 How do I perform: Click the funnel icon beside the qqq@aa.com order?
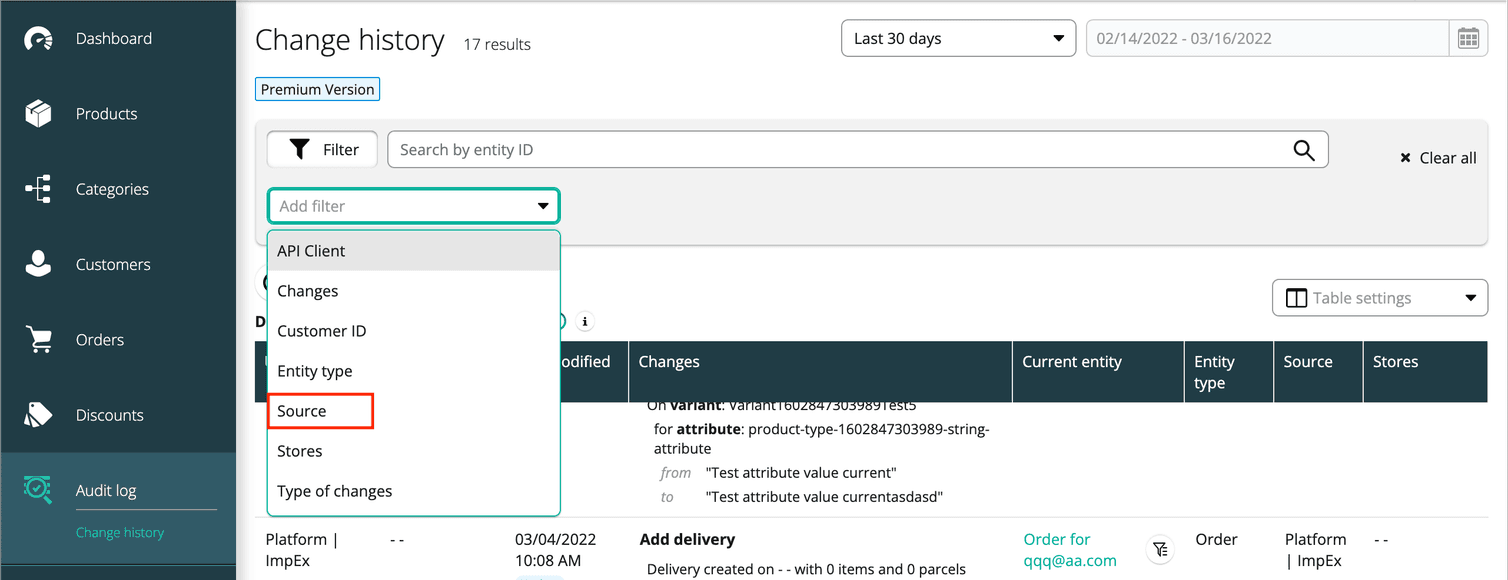pyautogui.click(x=1160, y=549)
